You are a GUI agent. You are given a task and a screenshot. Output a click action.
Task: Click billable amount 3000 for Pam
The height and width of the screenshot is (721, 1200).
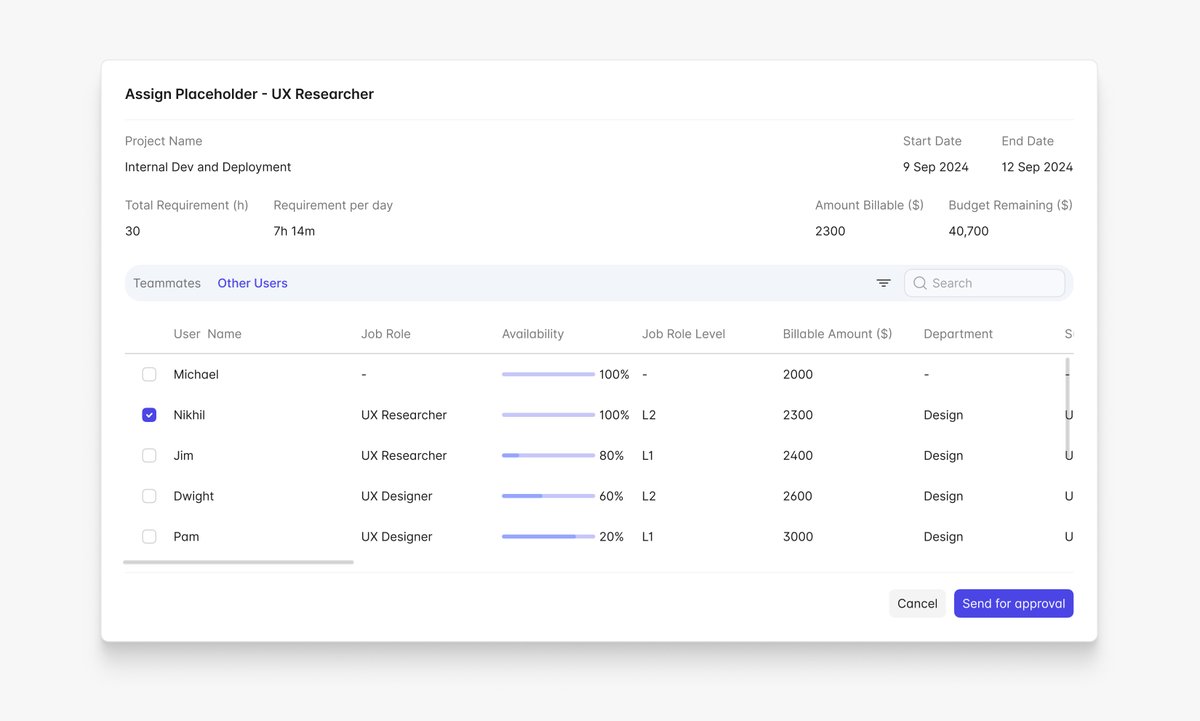click(x=798, y=537)
